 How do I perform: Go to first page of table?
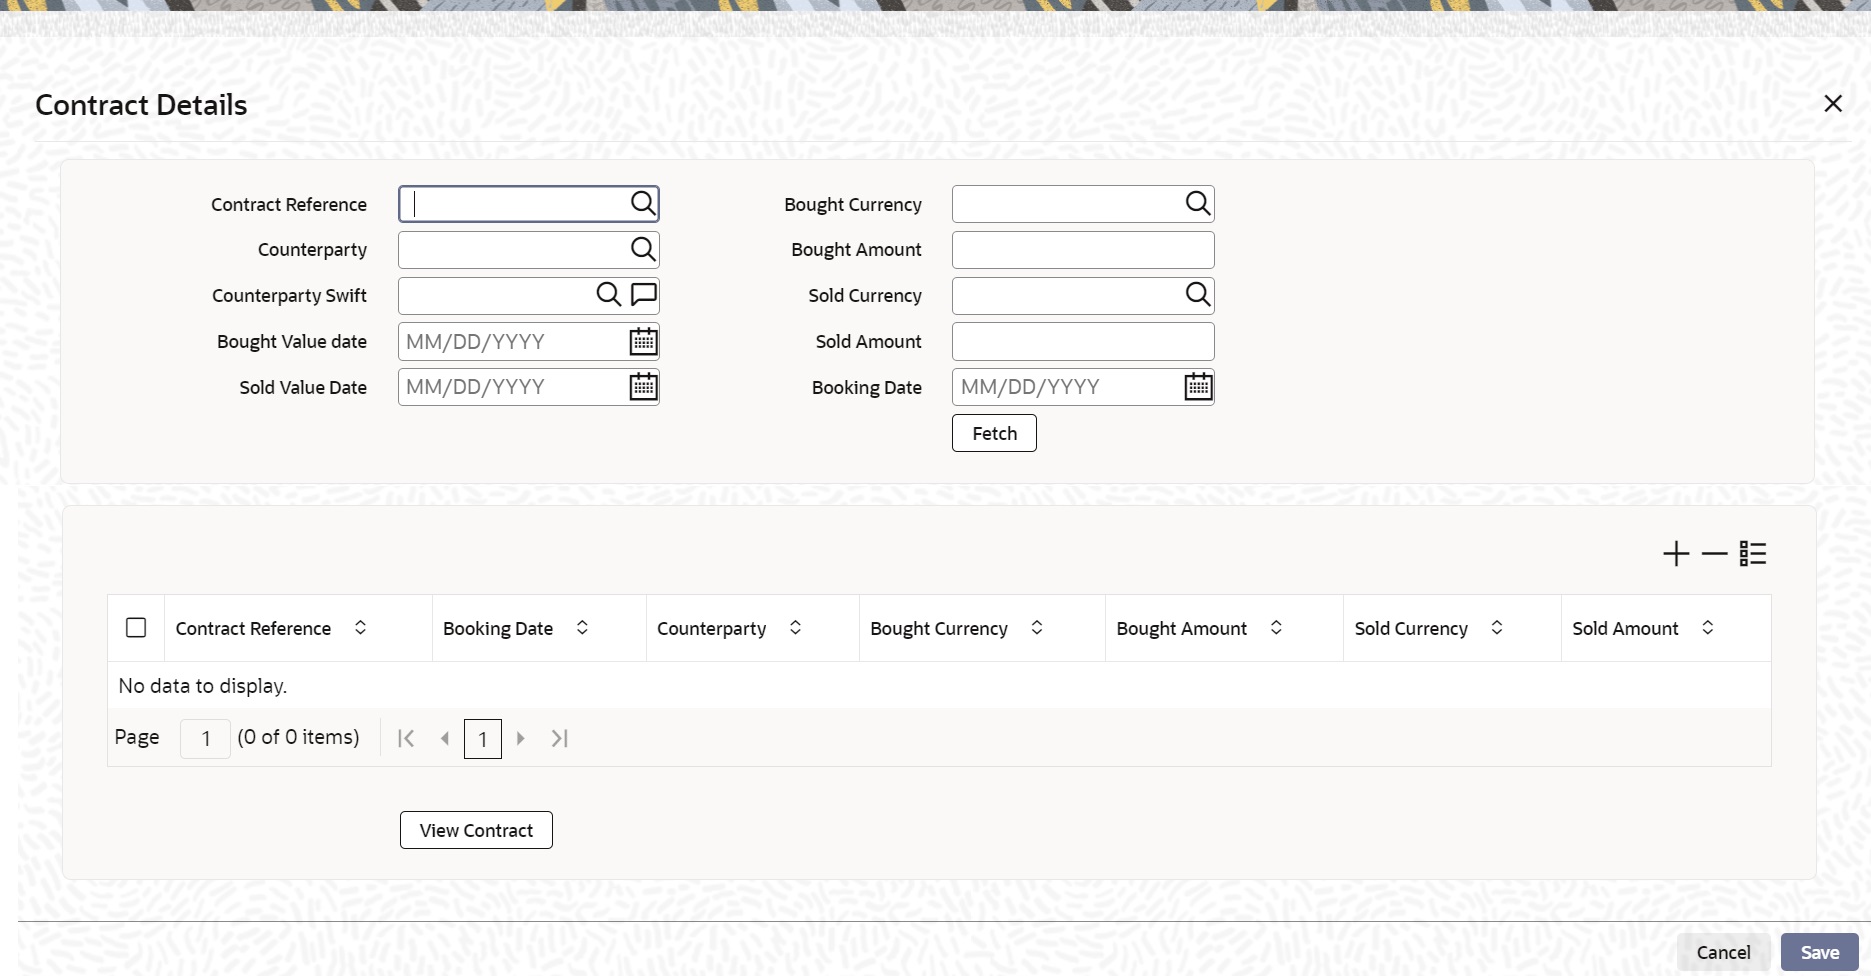406,739
